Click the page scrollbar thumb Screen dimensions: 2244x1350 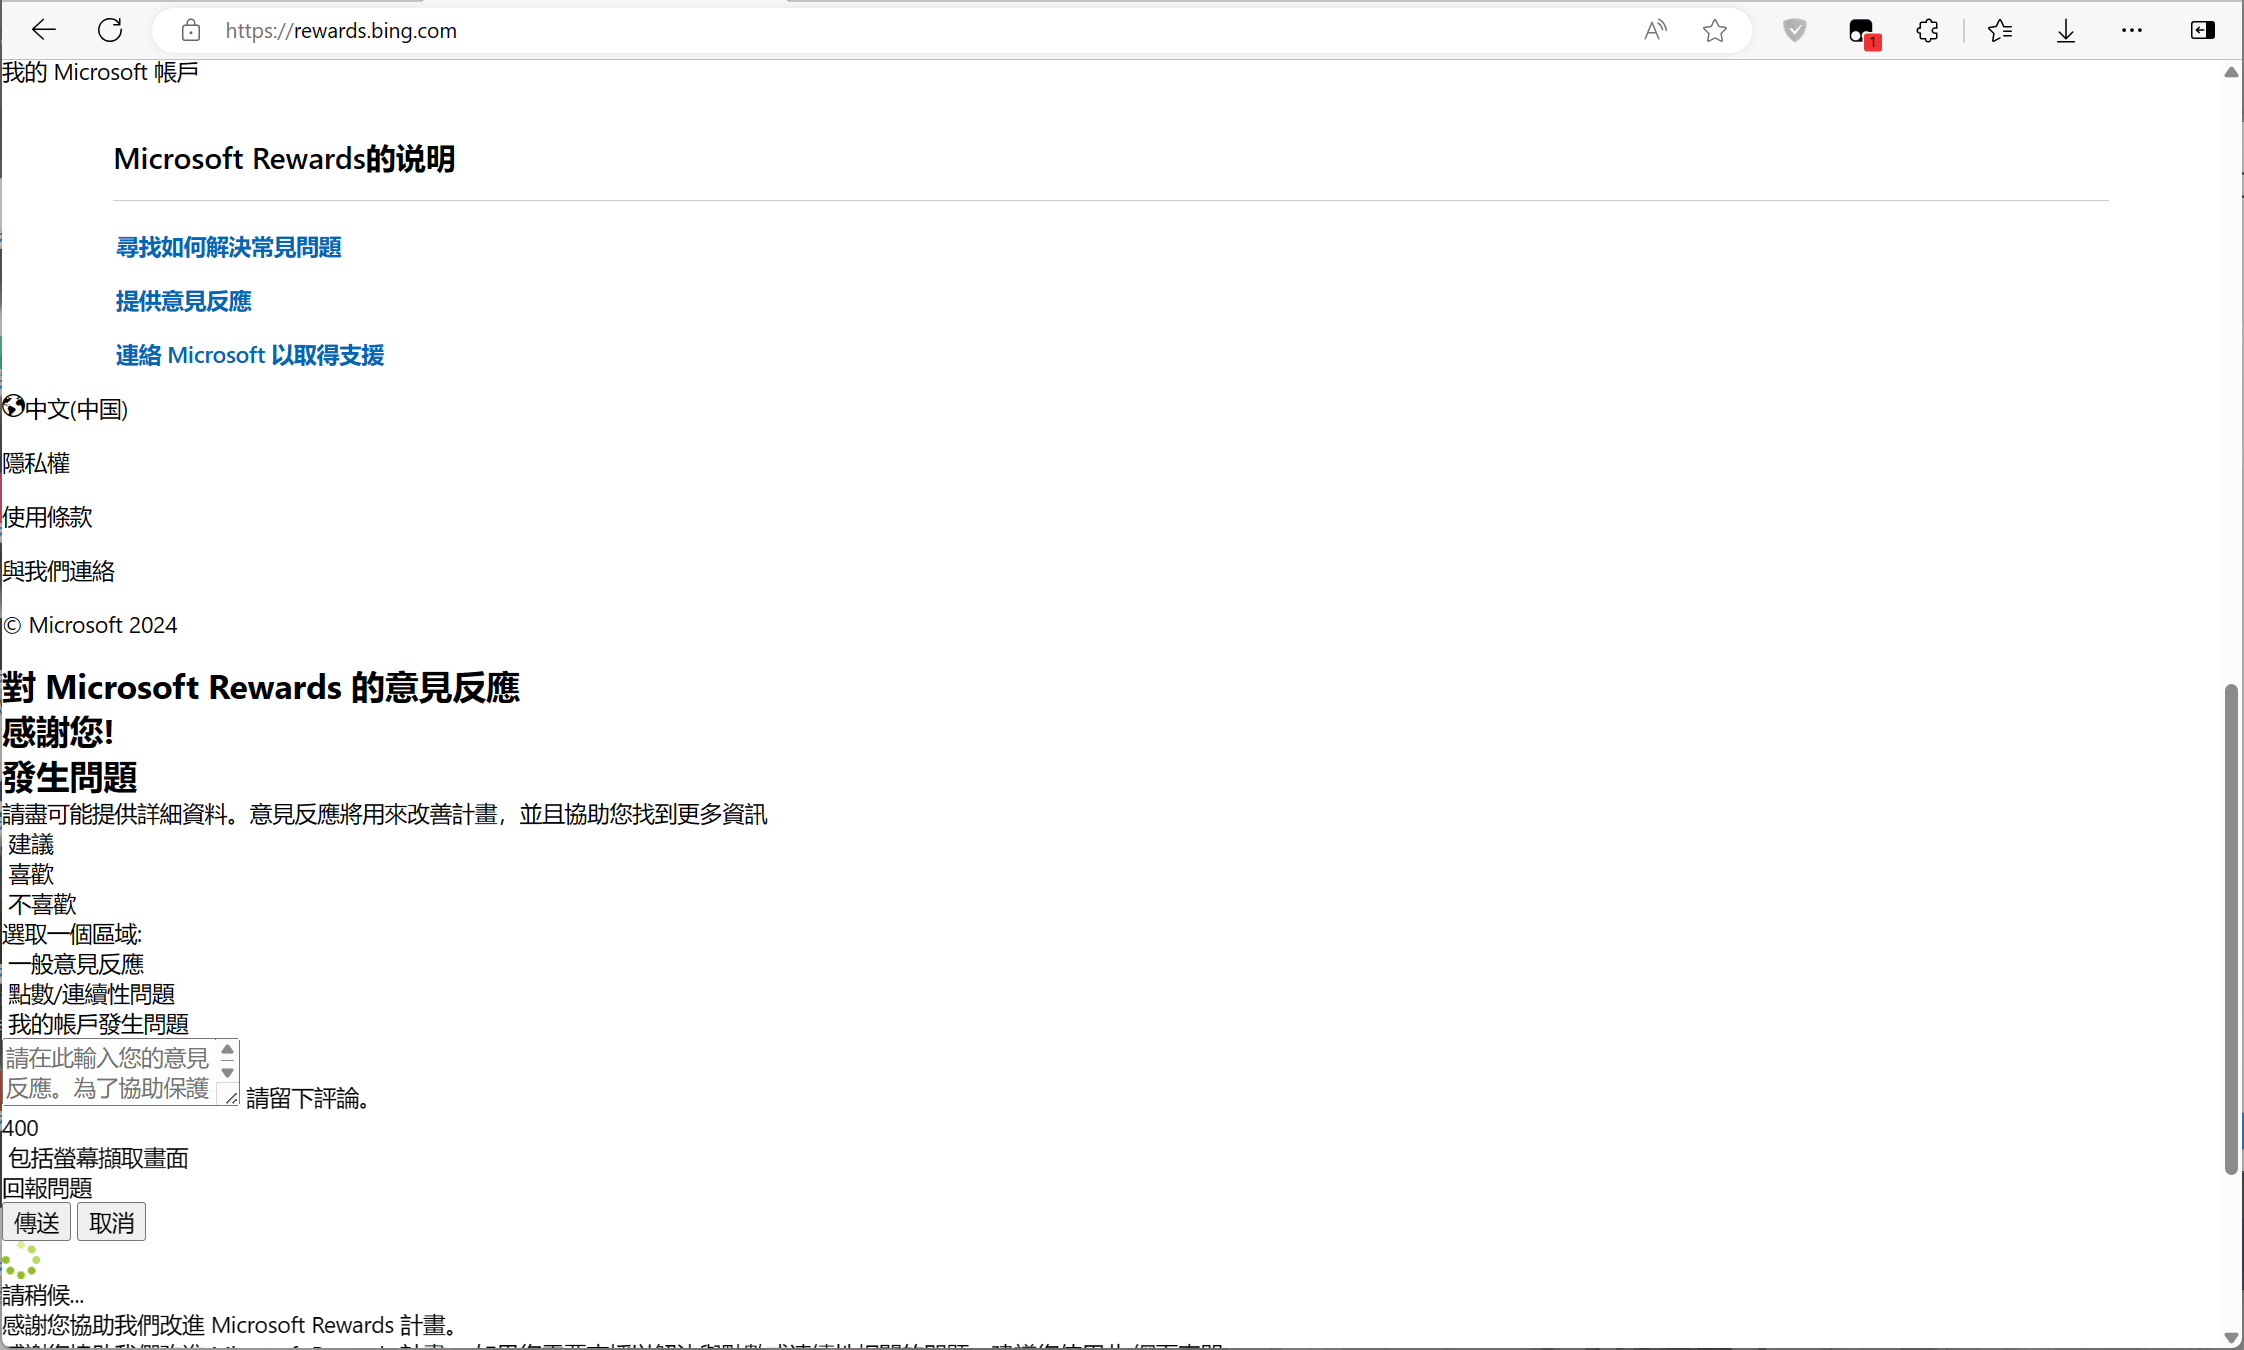[x=2231, y=930]
